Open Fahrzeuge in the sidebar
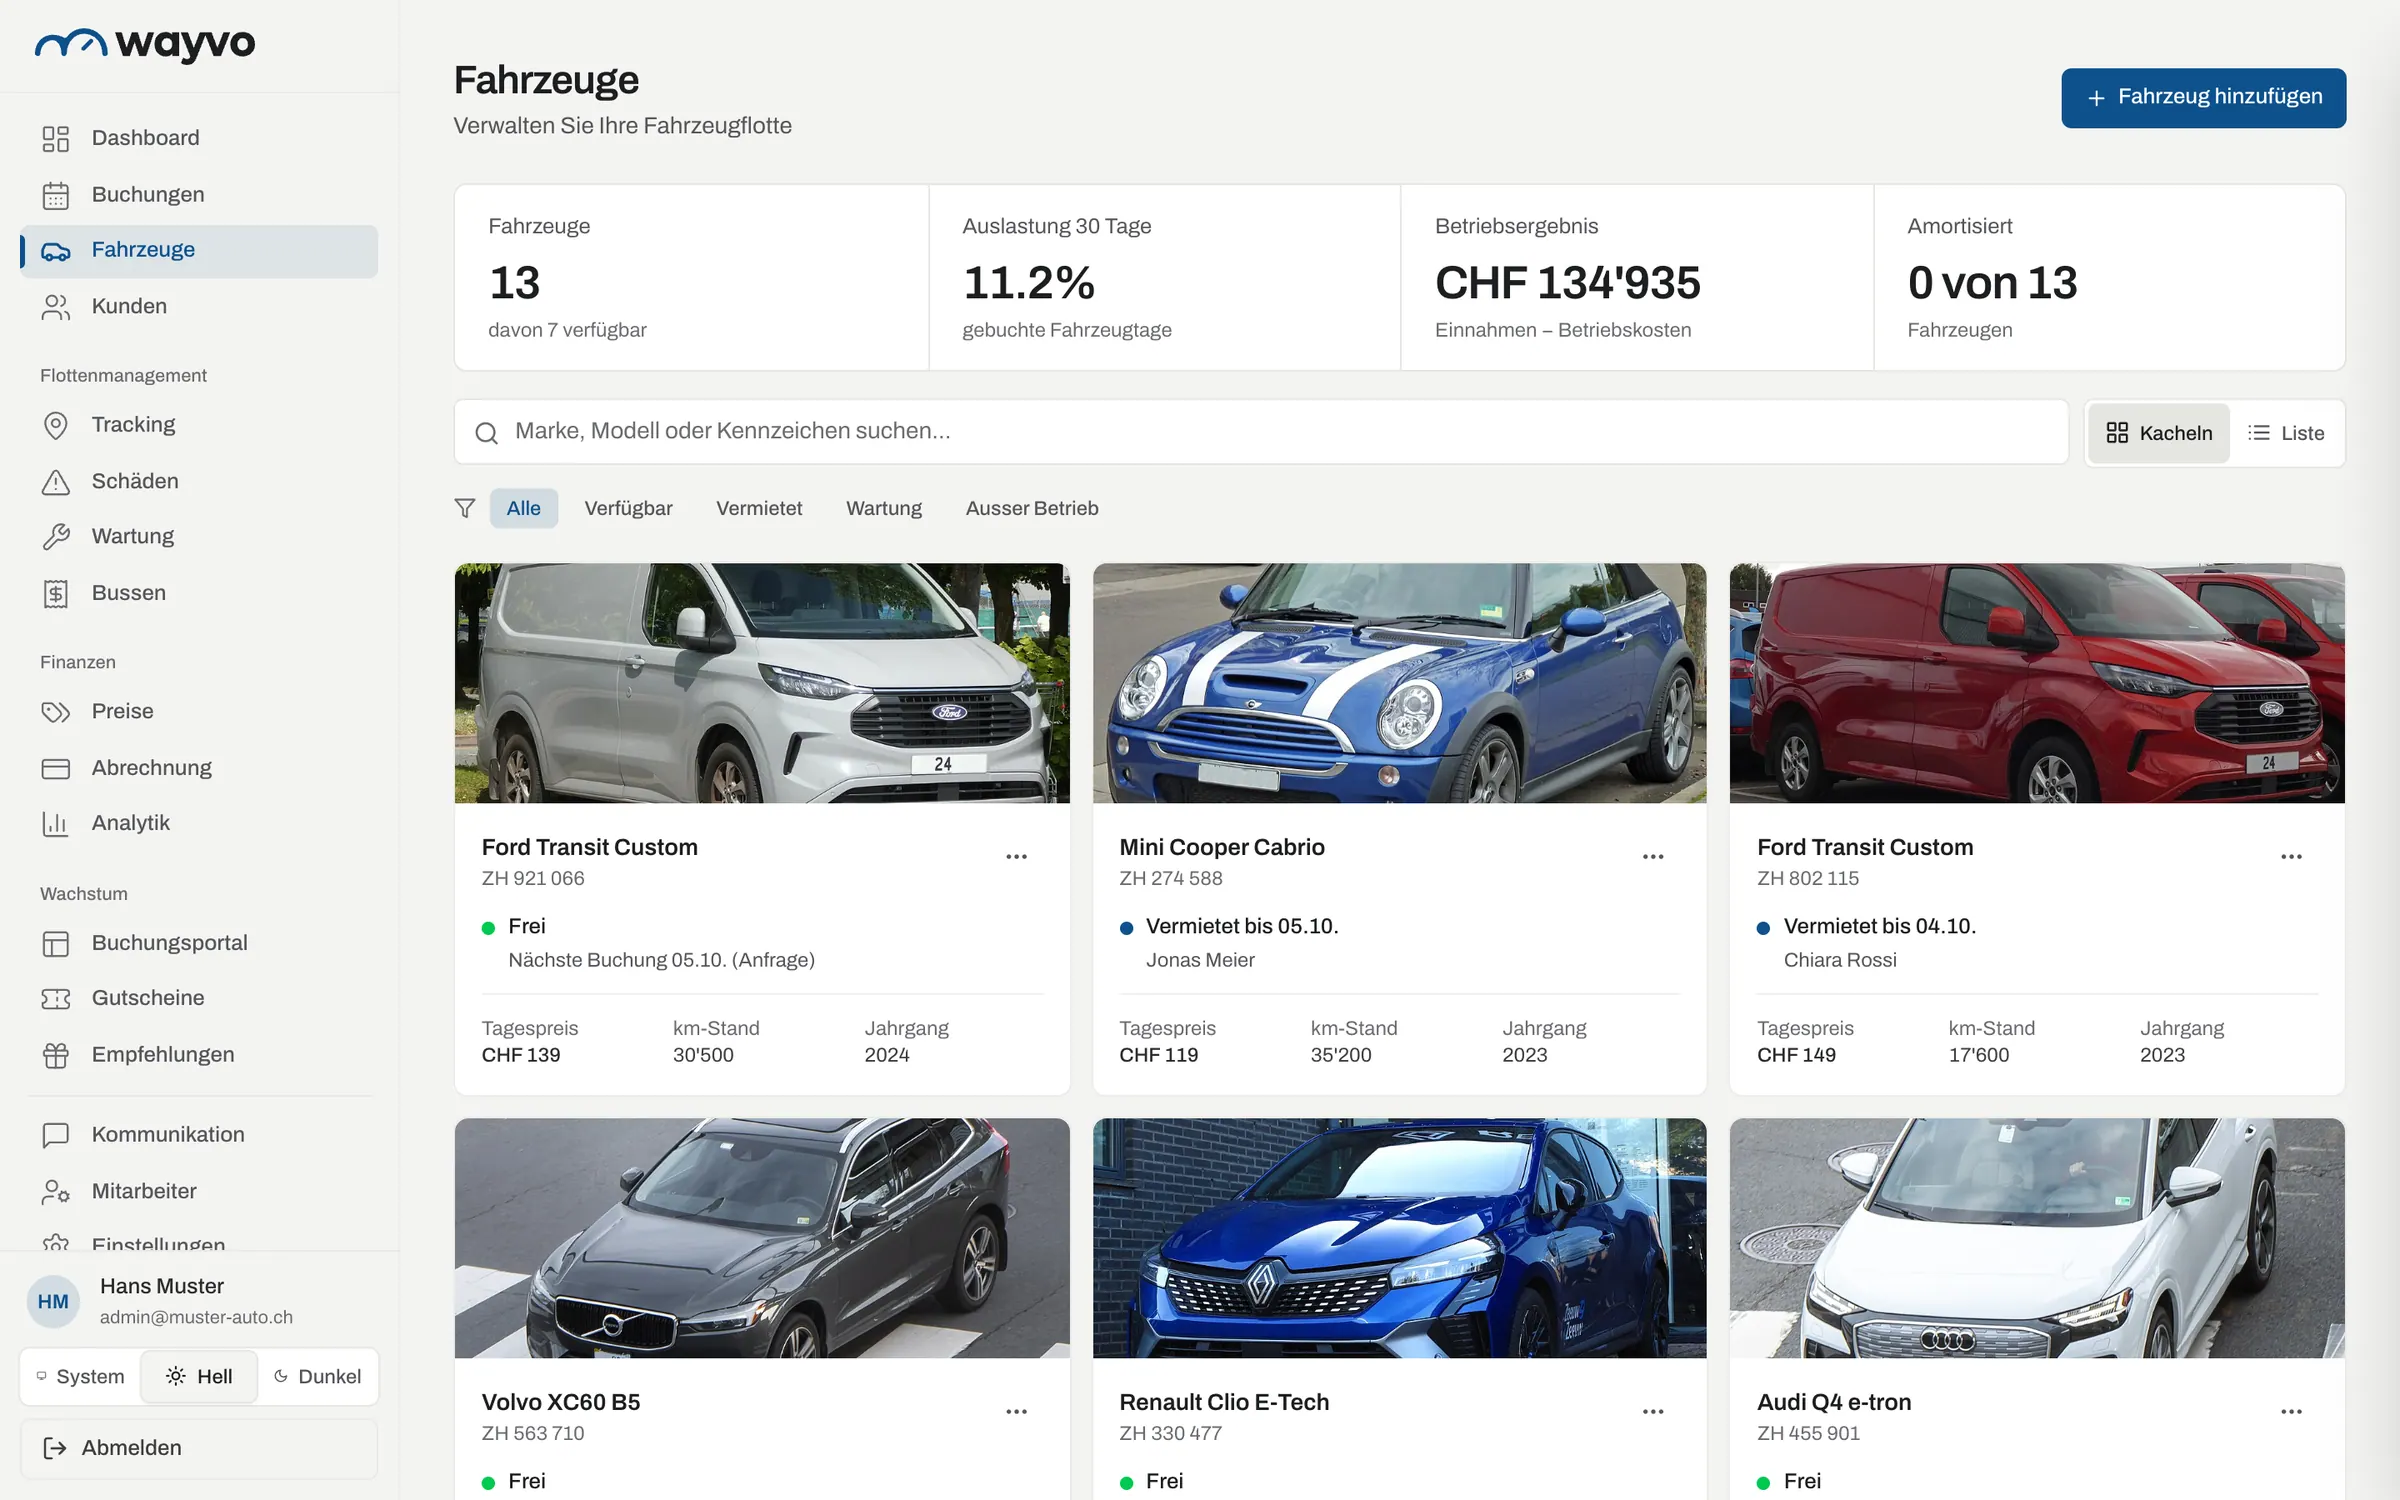 [x=199, y=250]
